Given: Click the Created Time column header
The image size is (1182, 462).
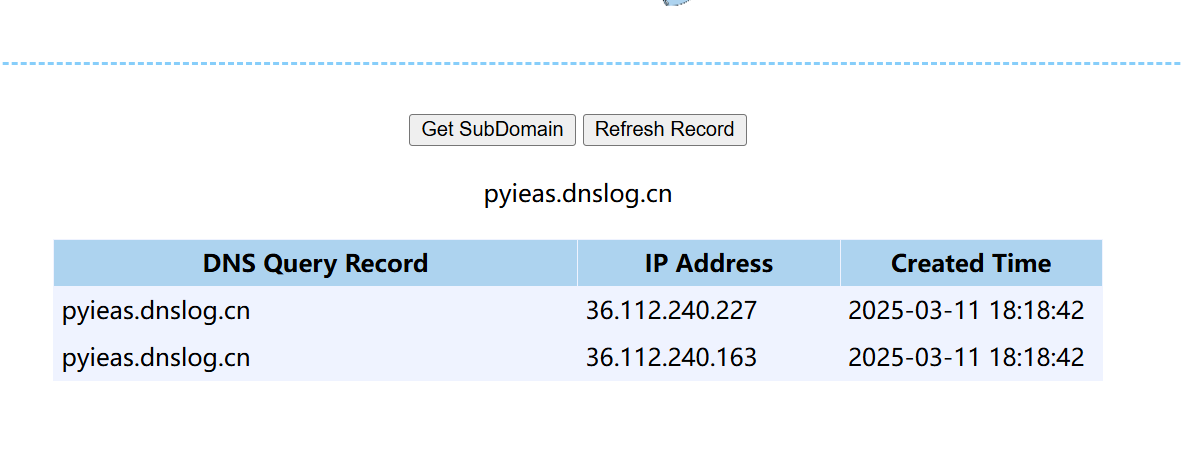Looking at the screenshot, I should [971, 263].
